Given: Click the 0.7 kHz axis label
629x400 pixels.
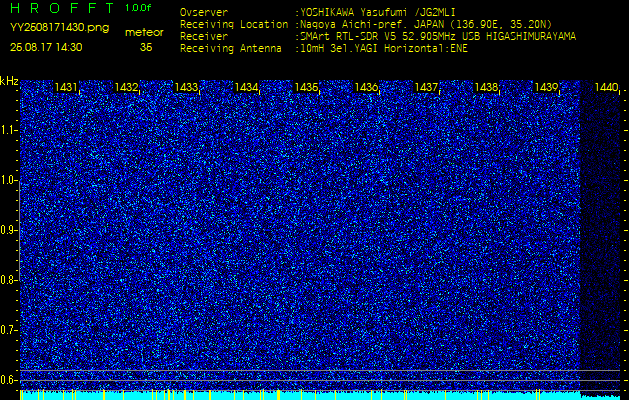Looking at the screenshot, I should 9,330.
